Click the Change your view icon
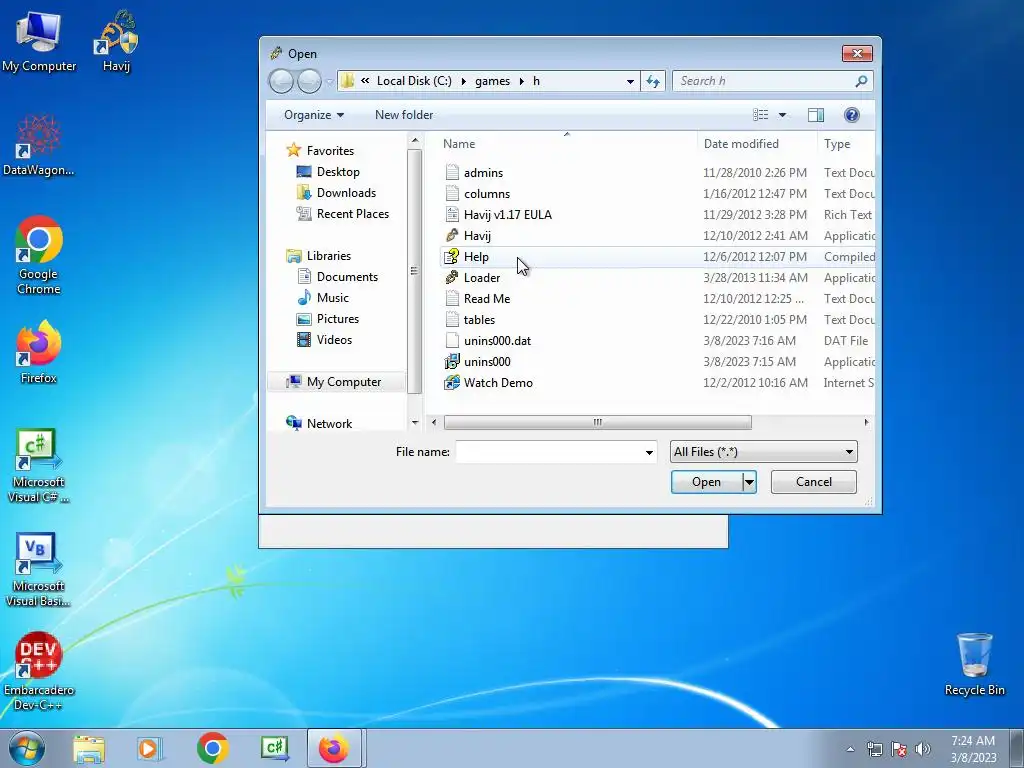This screenshot has height=768, width=1024. click(761, 115)
